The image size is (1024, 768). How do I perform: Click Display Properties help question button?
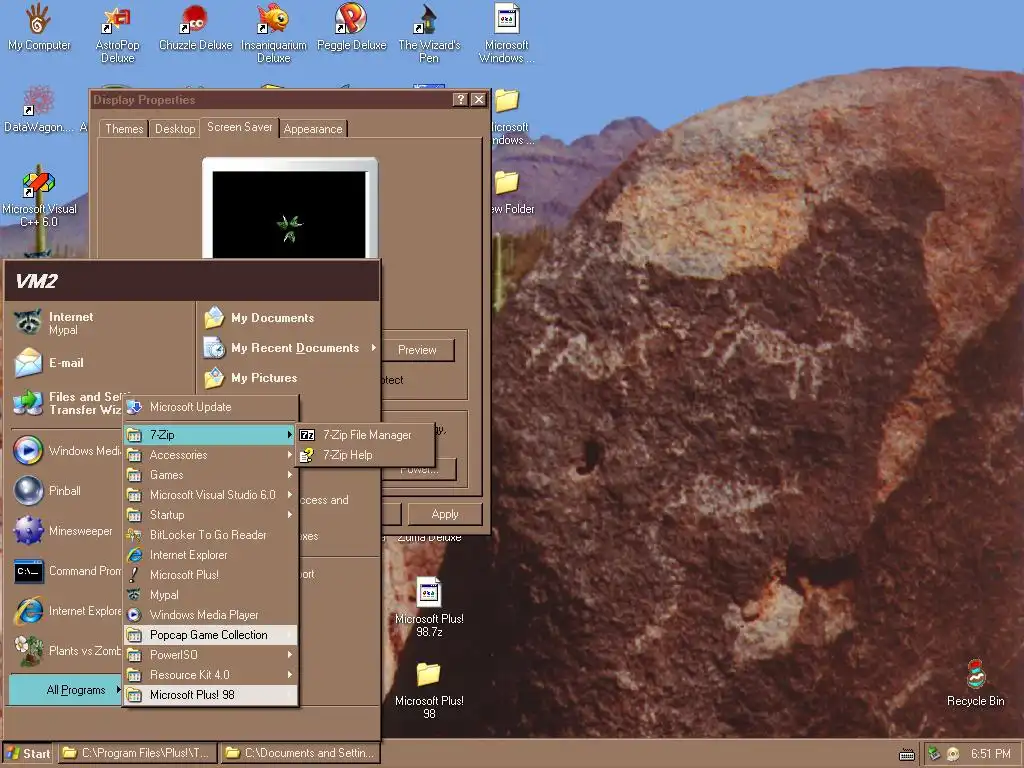(460, 99)
